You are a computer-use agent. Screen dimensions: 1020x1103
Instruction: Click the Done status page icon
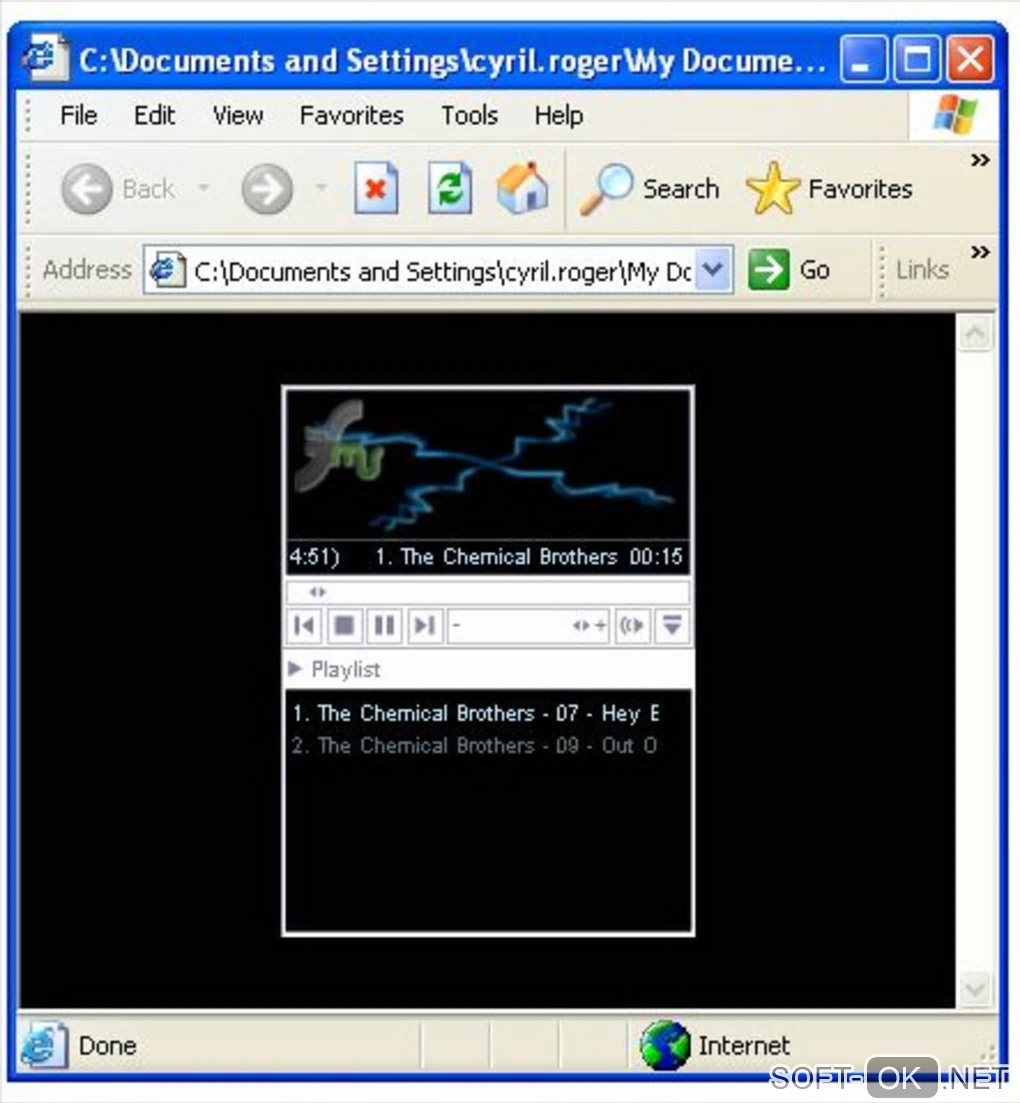44,1045
